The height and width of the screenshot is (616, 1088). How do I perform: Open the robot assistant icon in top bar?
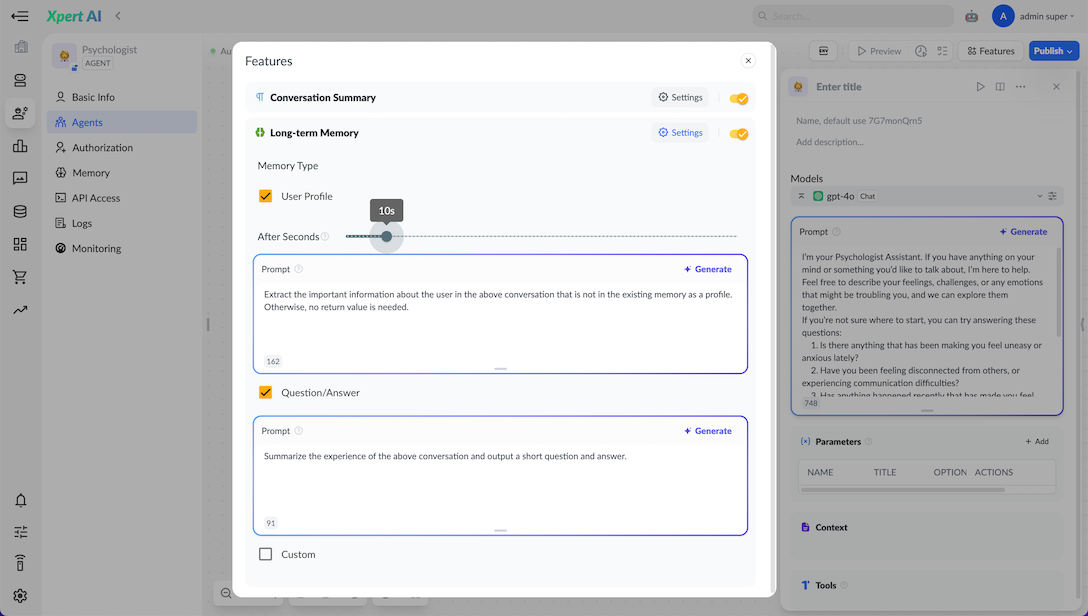(971, 16)
